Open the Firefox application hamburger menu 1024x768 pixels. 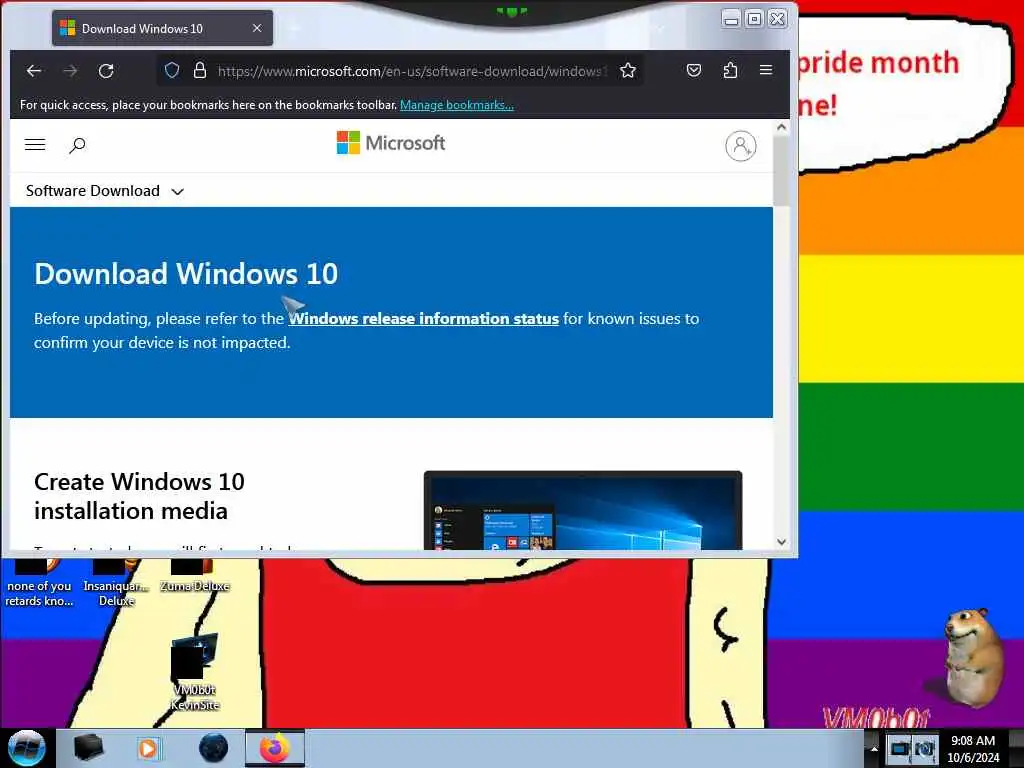[x=766, y=71]
